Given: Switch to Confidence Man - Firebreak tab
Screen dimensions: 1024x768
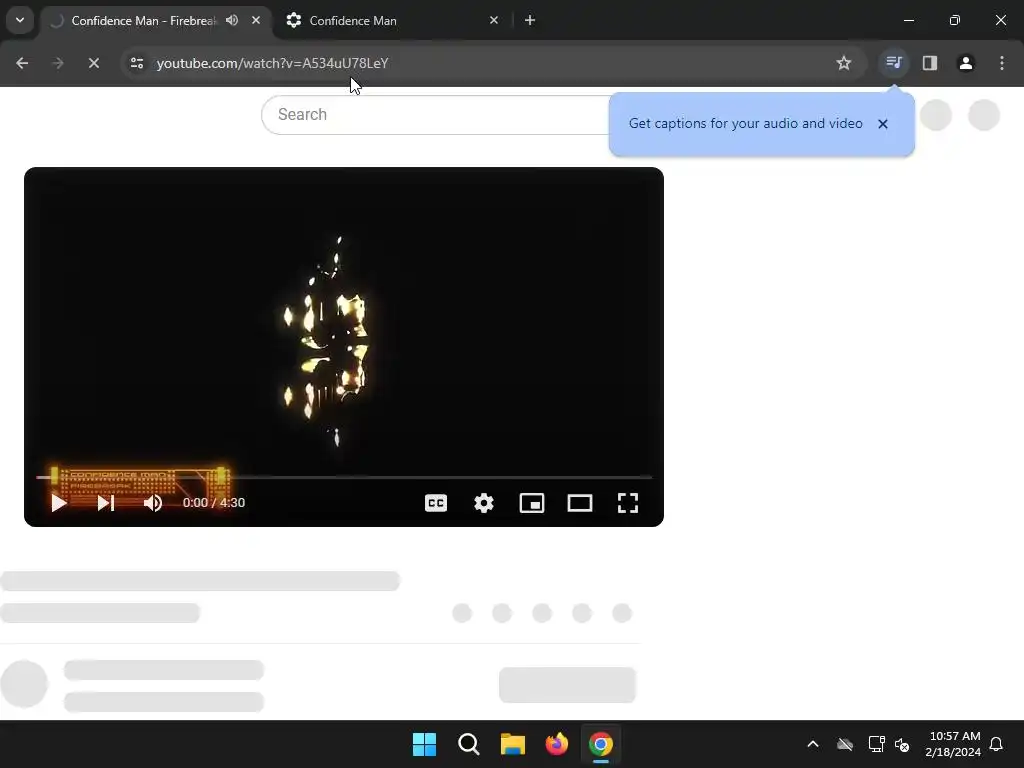Looking at the screenshot, I should [144, 21].
